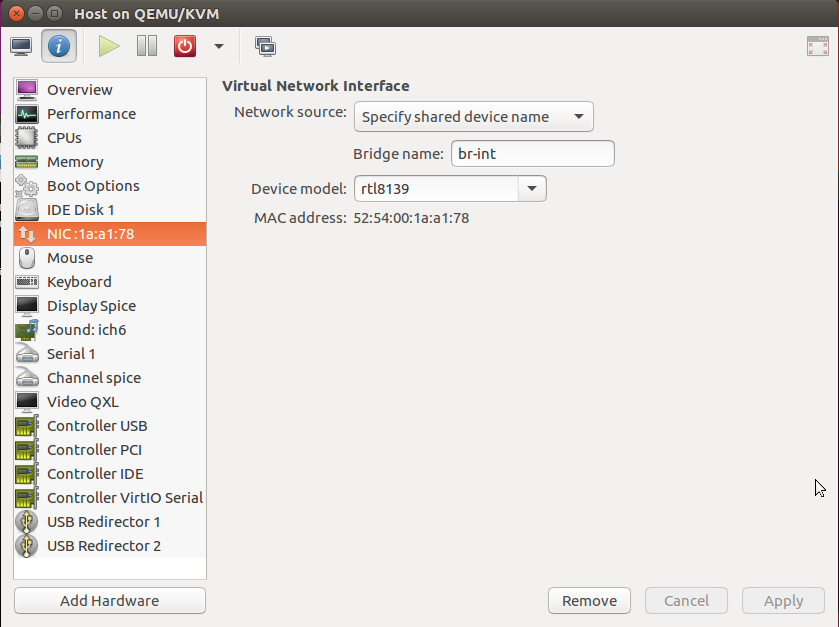Screen dimensions: 839x627
Task: Select Channel spice entry
Action: 110,378
